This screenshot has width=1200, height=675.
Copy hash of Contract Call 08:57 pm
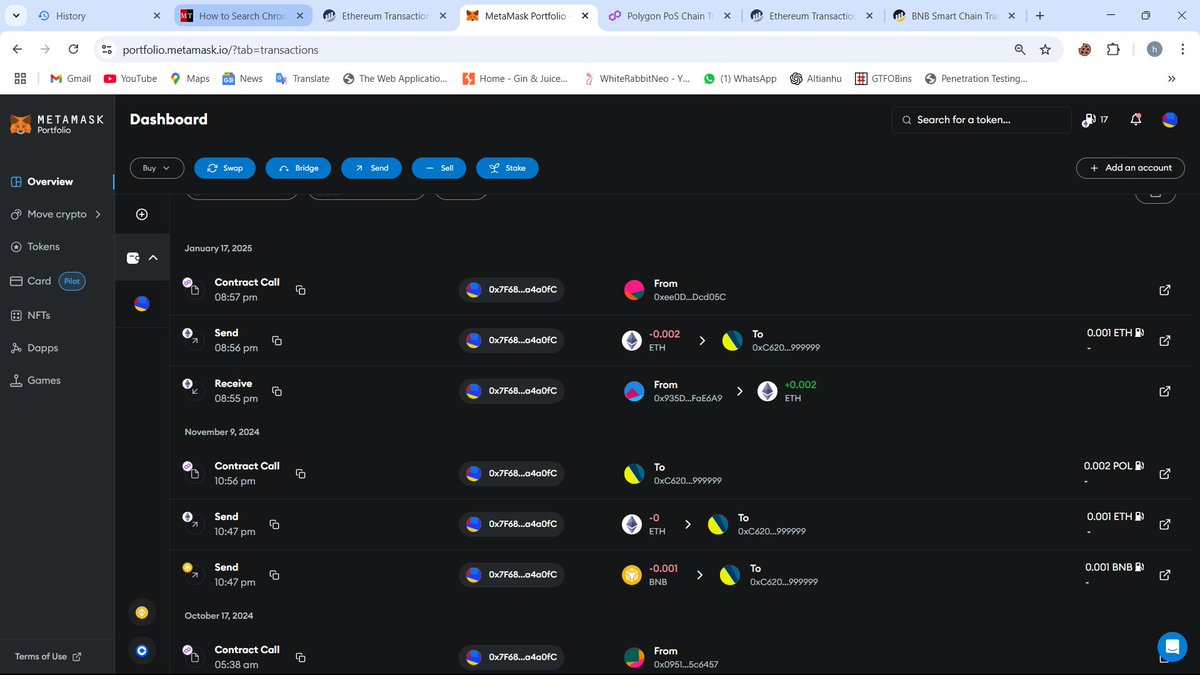click(300, 290)
